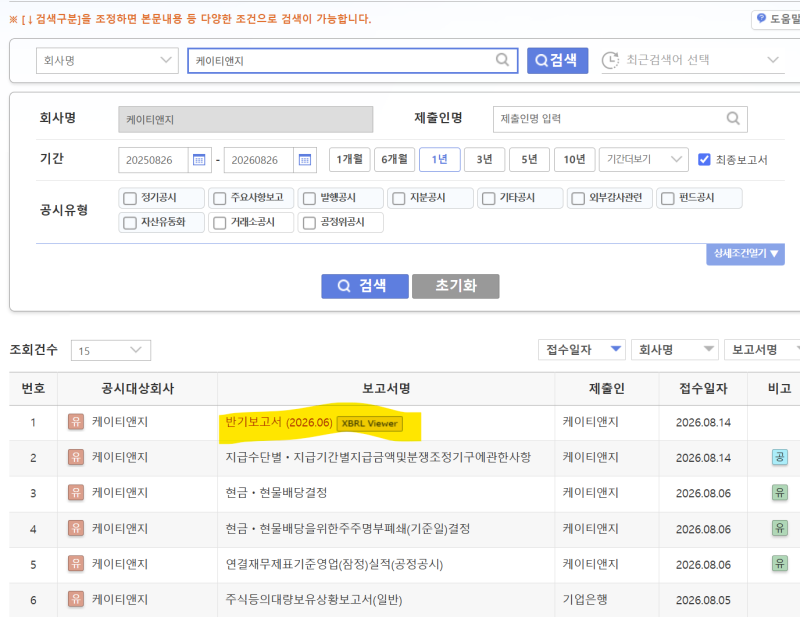Click the 공 remark badge in row 2
This screenshot has height=617, width=800.
coord(779,457)
